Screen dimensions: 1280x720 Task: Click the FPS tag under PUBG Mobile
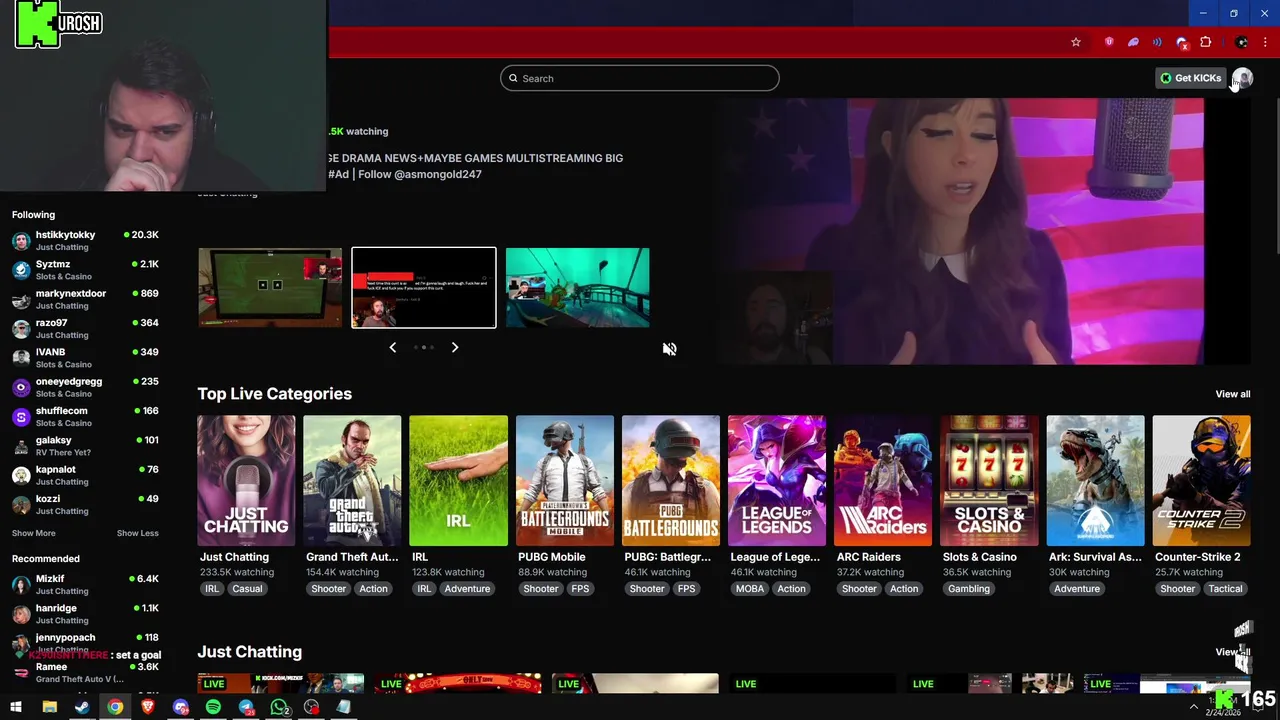click(580, 589)
